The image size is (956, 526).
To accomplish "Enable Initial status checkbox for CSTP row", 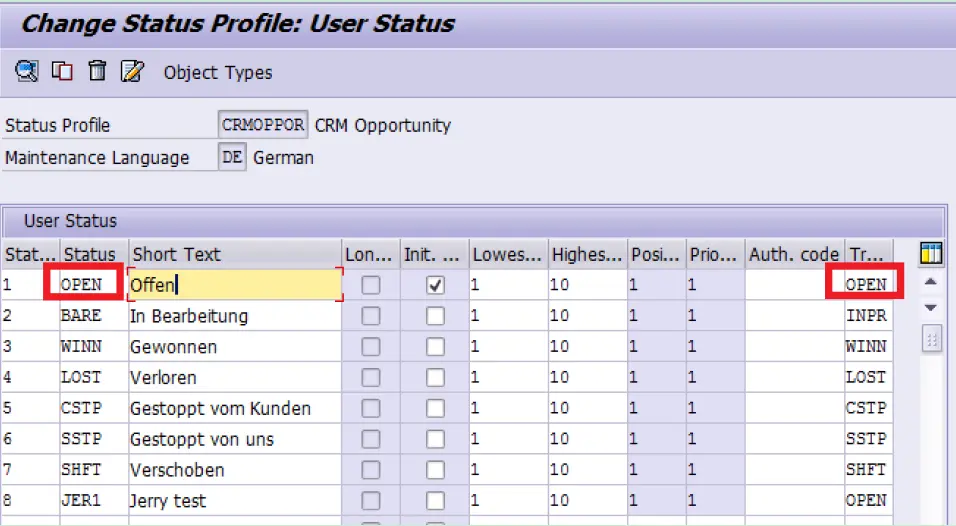I will 435,408.
